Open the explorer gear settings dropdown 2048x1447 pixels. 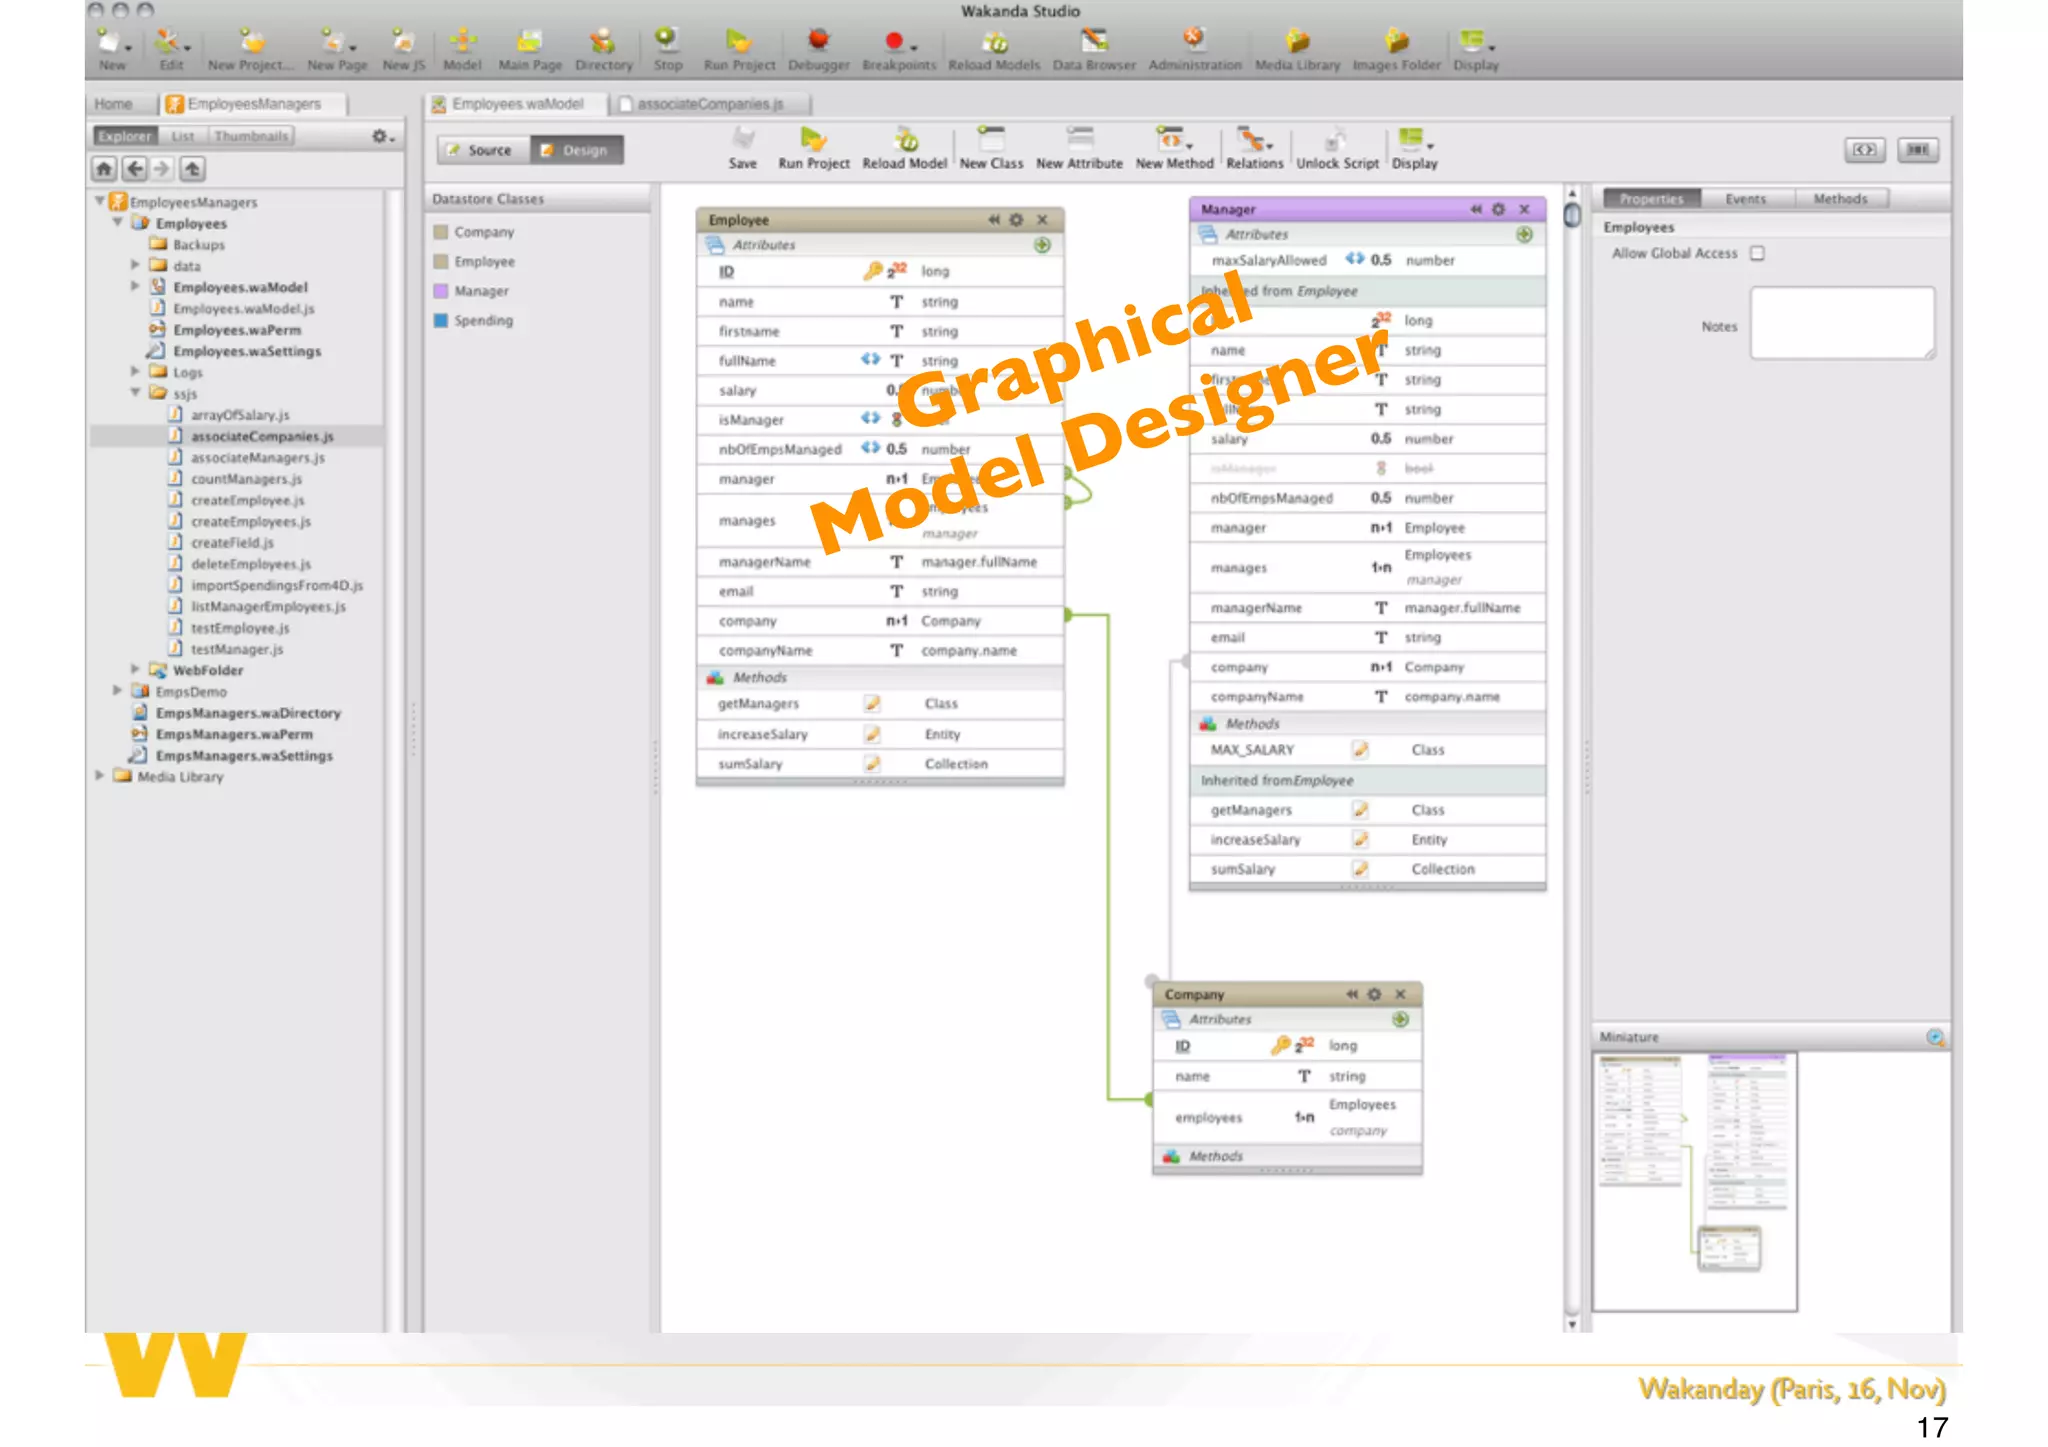coord(384,136)
